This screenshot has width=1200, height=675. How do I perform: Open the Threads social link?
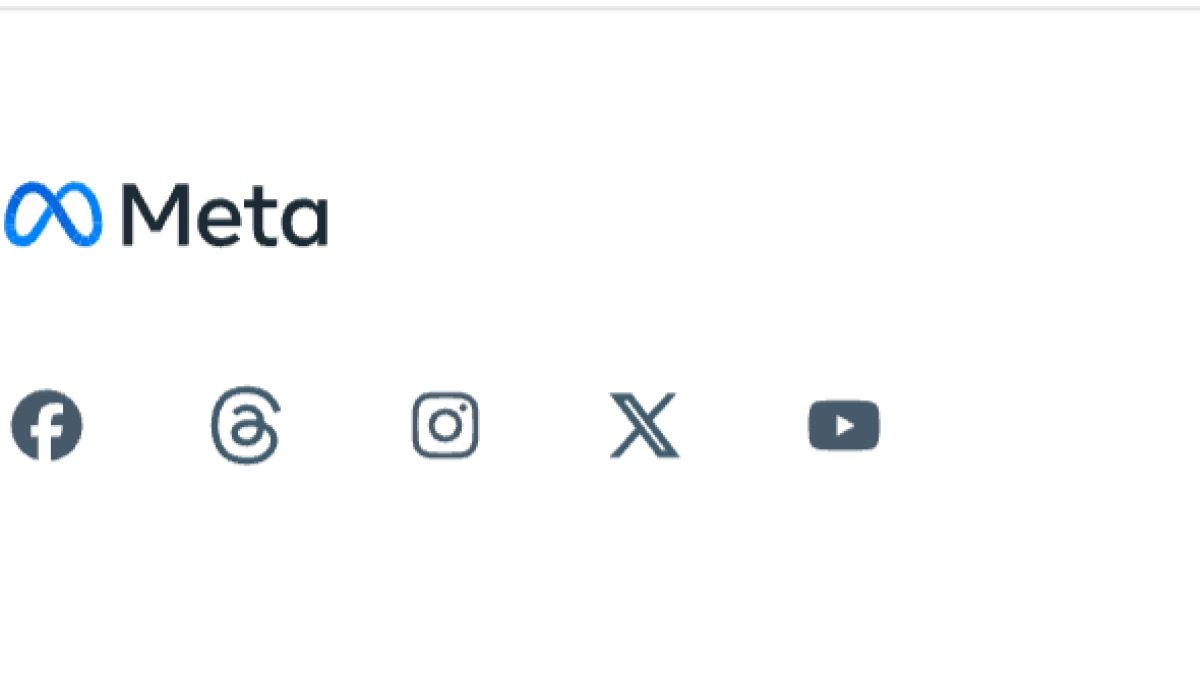tap(246, 425)
